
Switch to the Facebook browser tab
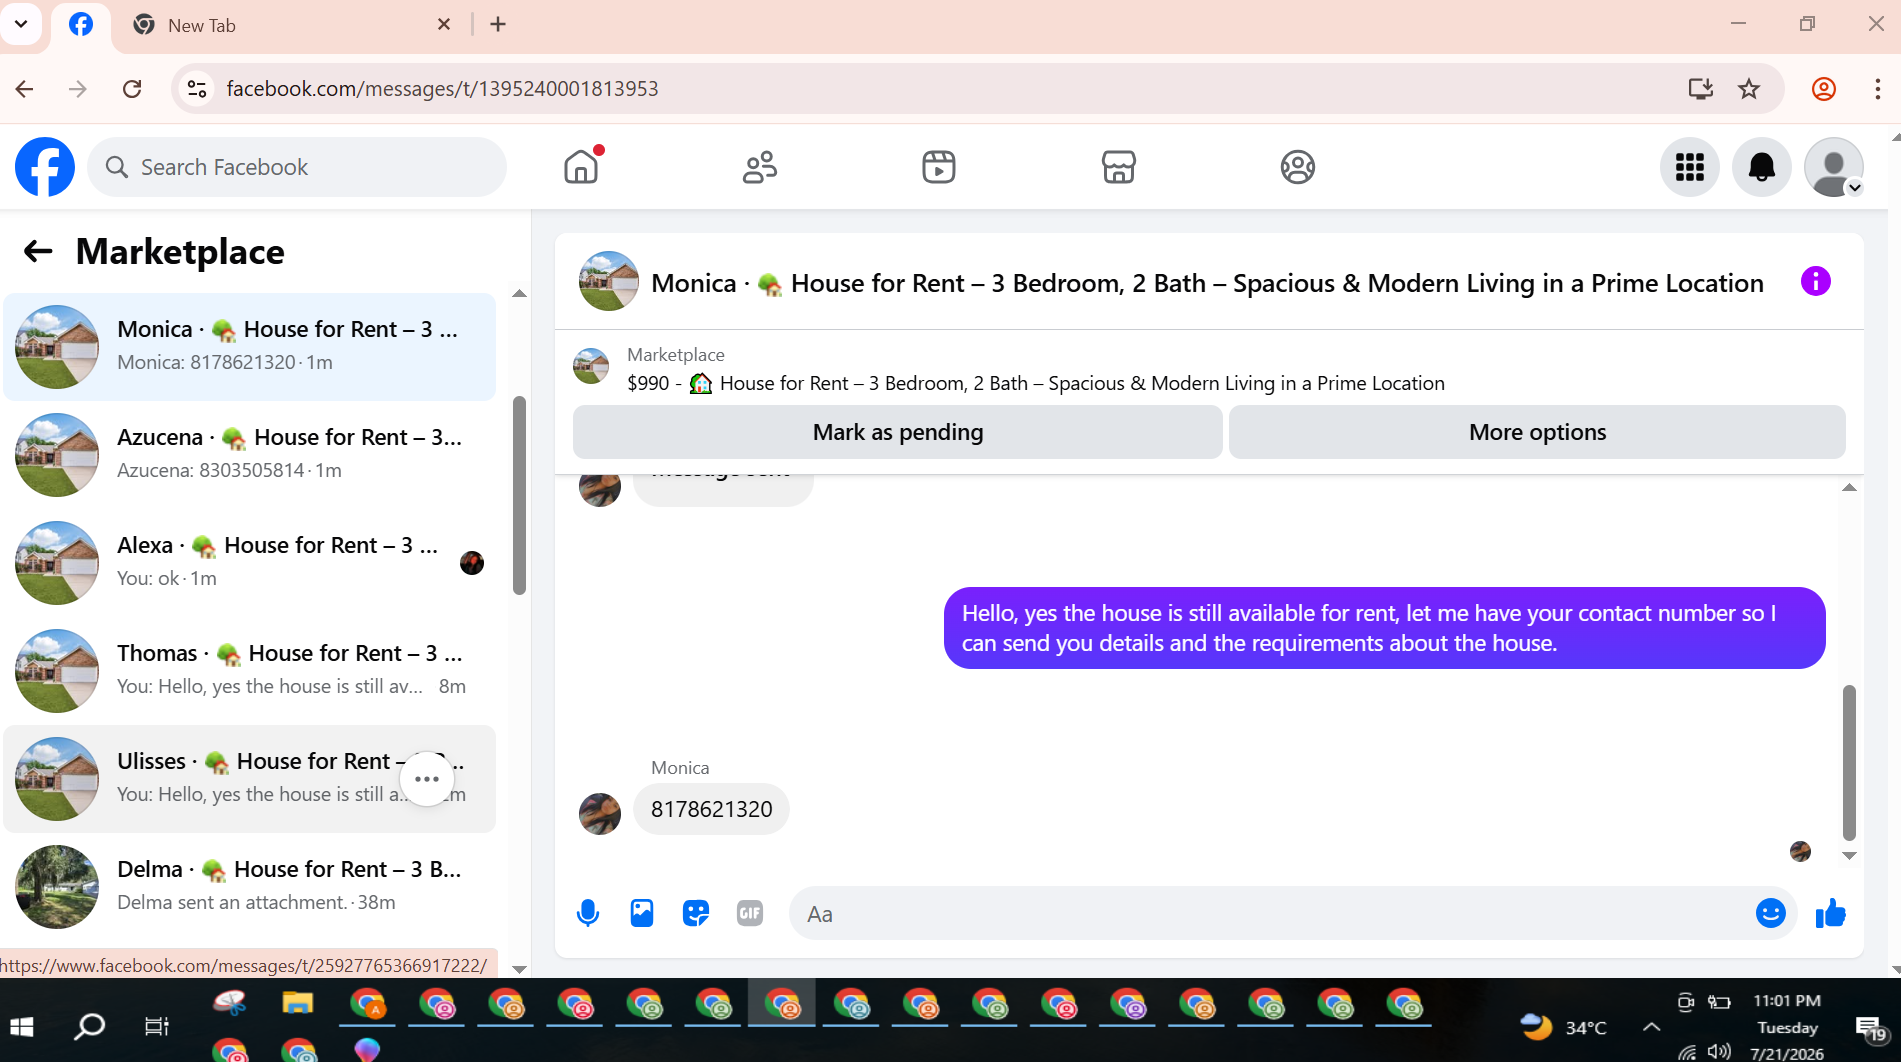(x=81, y=25)
